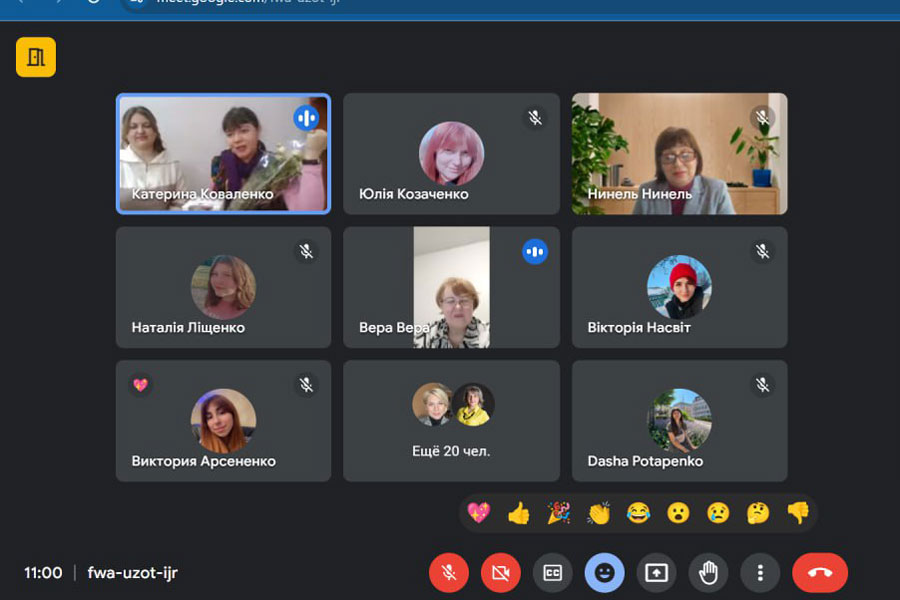Image resolution: width=900 pixels, height=600 pixels.
Task: Click the 11:00 clock text
Action: pos(43,572)
